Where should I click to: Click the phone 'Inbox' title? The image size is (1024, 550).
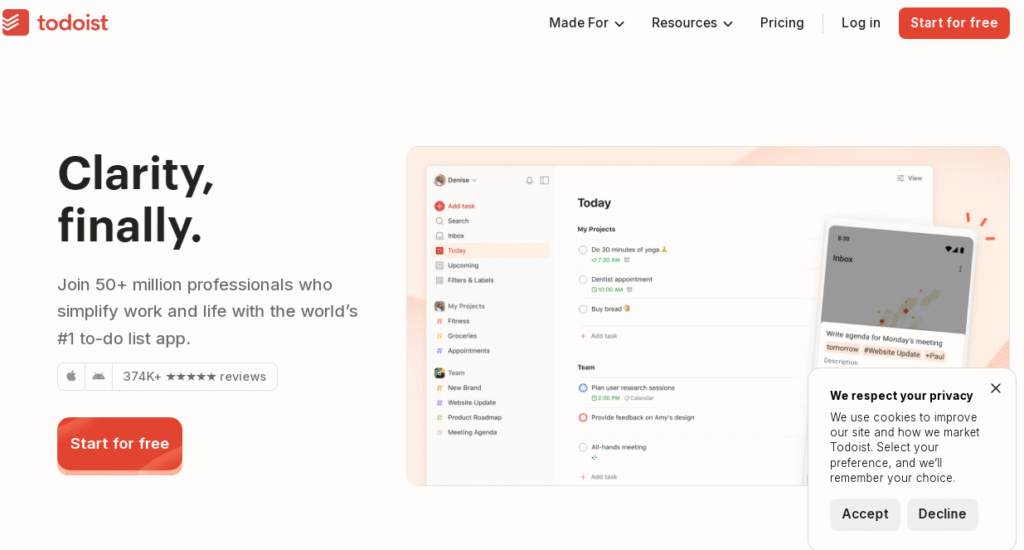(x=842, y=259)
